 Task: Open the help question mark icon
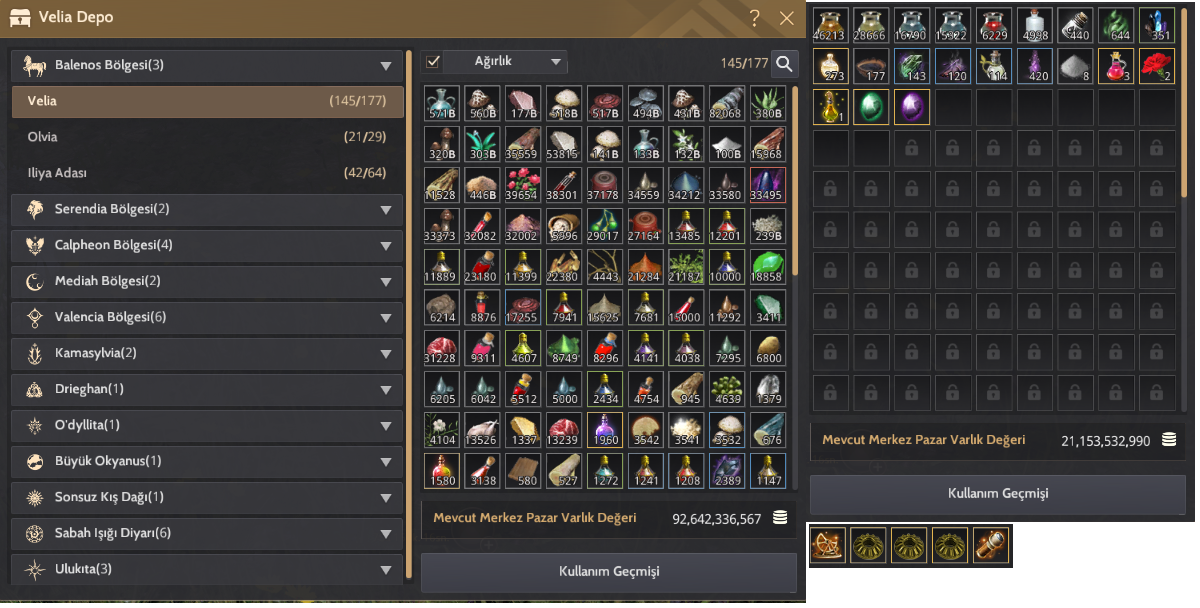coord(755,17)
